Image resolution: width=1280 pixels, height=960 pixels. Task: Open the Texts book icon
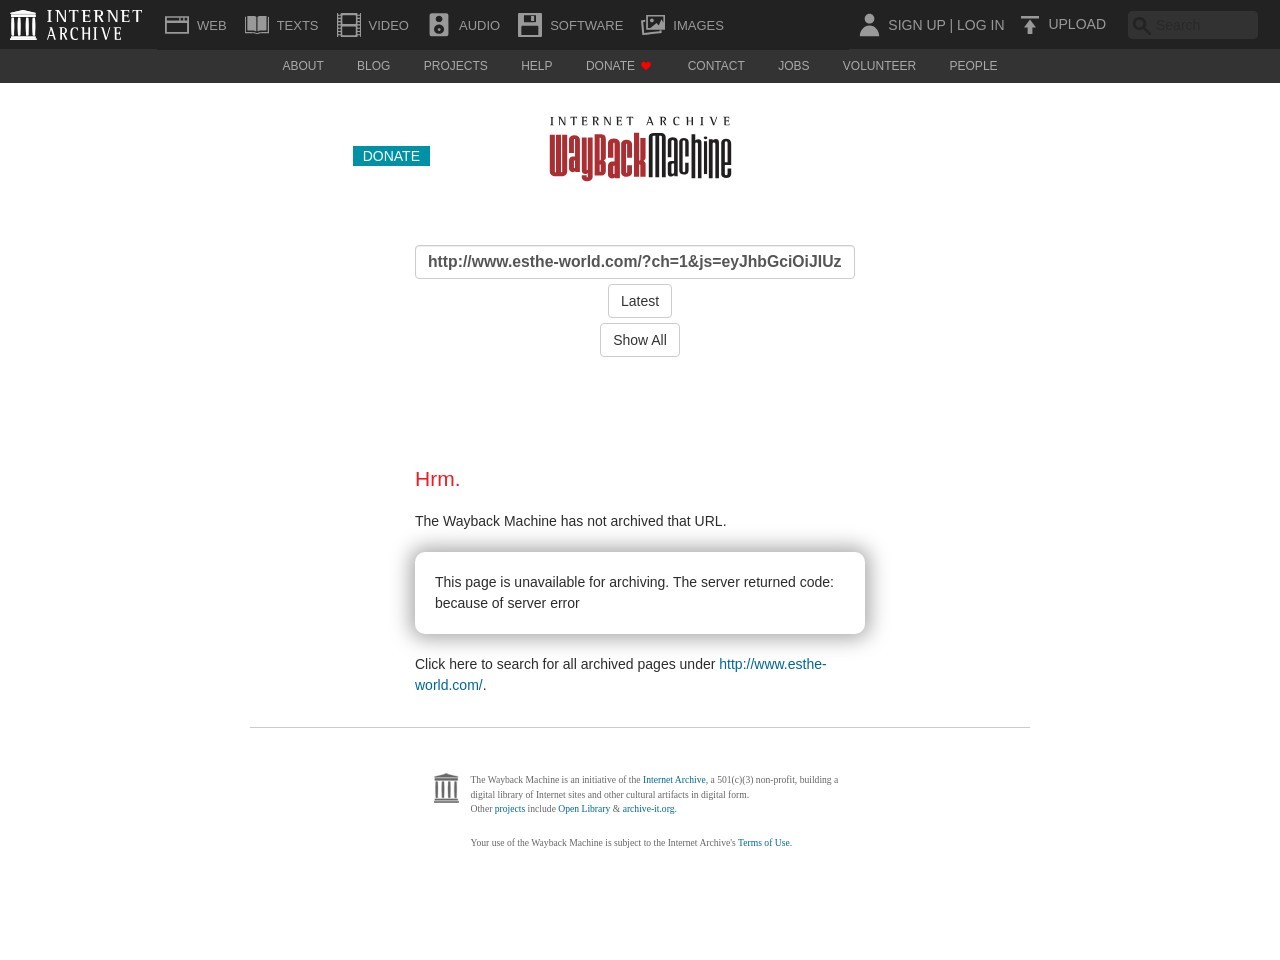tap(257, 25)
